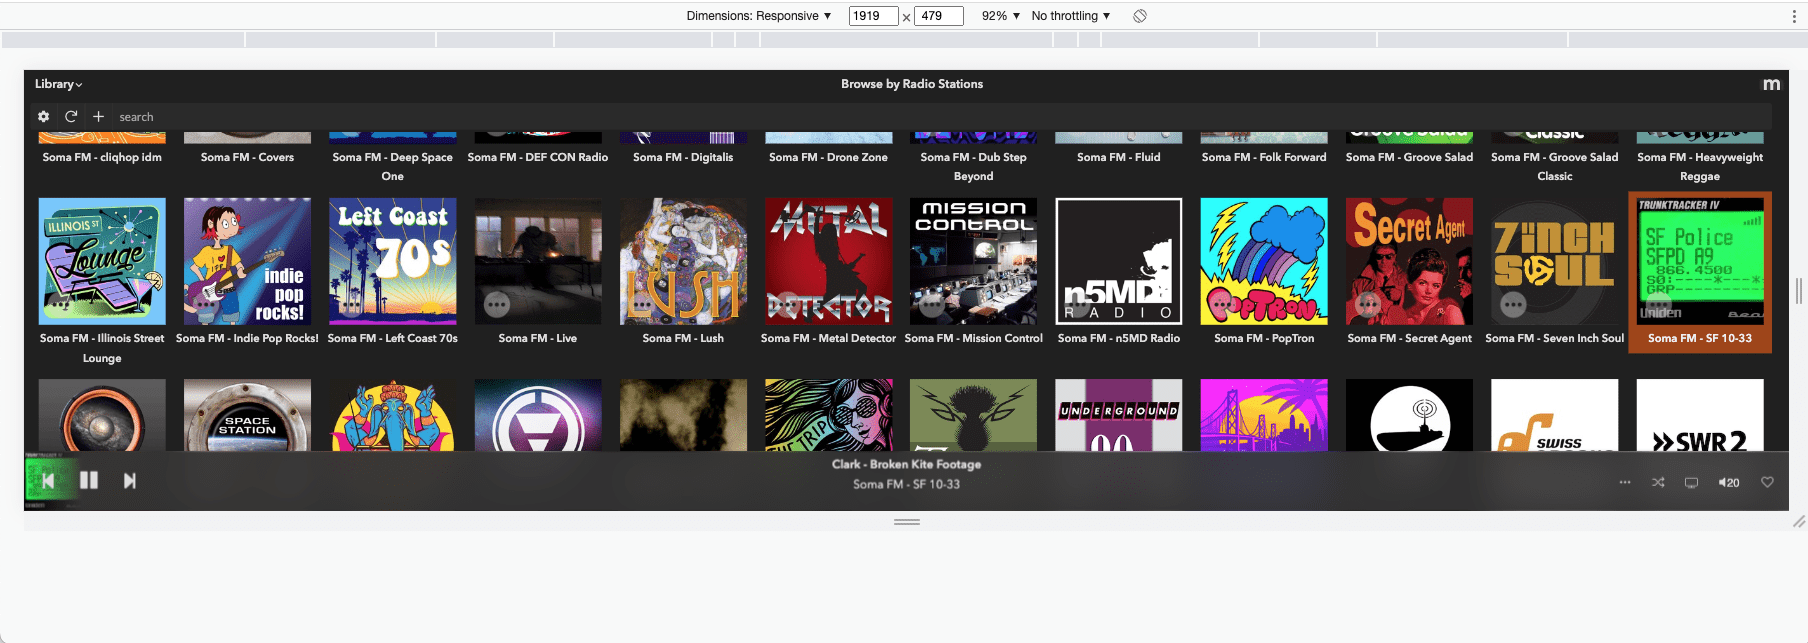Screen dimensions: 1808x643
Task: Click the viewport height field 479
Action: 939,16
